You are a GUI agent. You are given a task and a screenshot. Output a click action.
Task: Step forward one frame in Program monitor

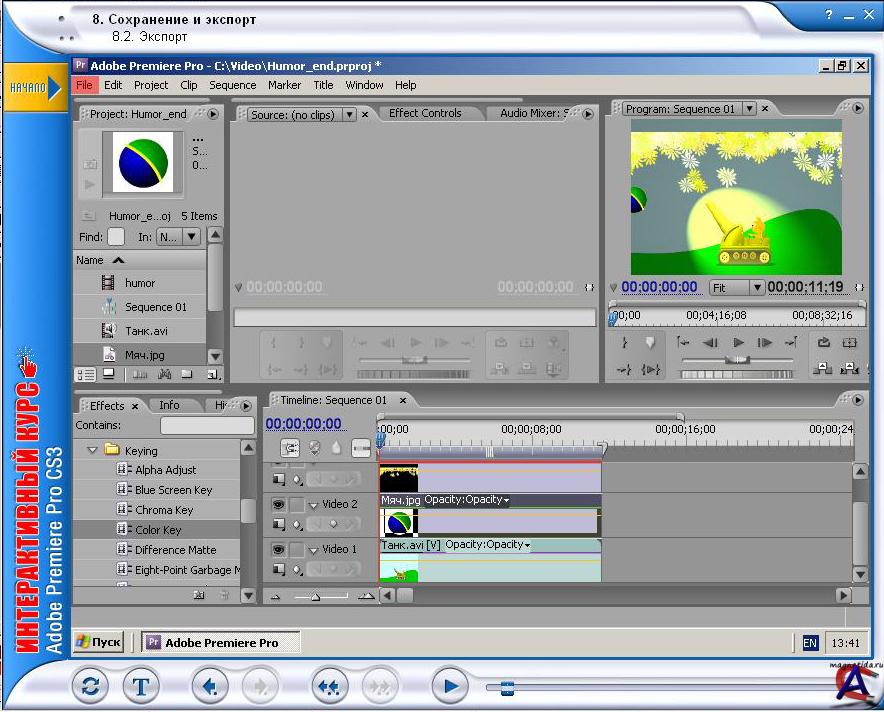click(765, 342)
